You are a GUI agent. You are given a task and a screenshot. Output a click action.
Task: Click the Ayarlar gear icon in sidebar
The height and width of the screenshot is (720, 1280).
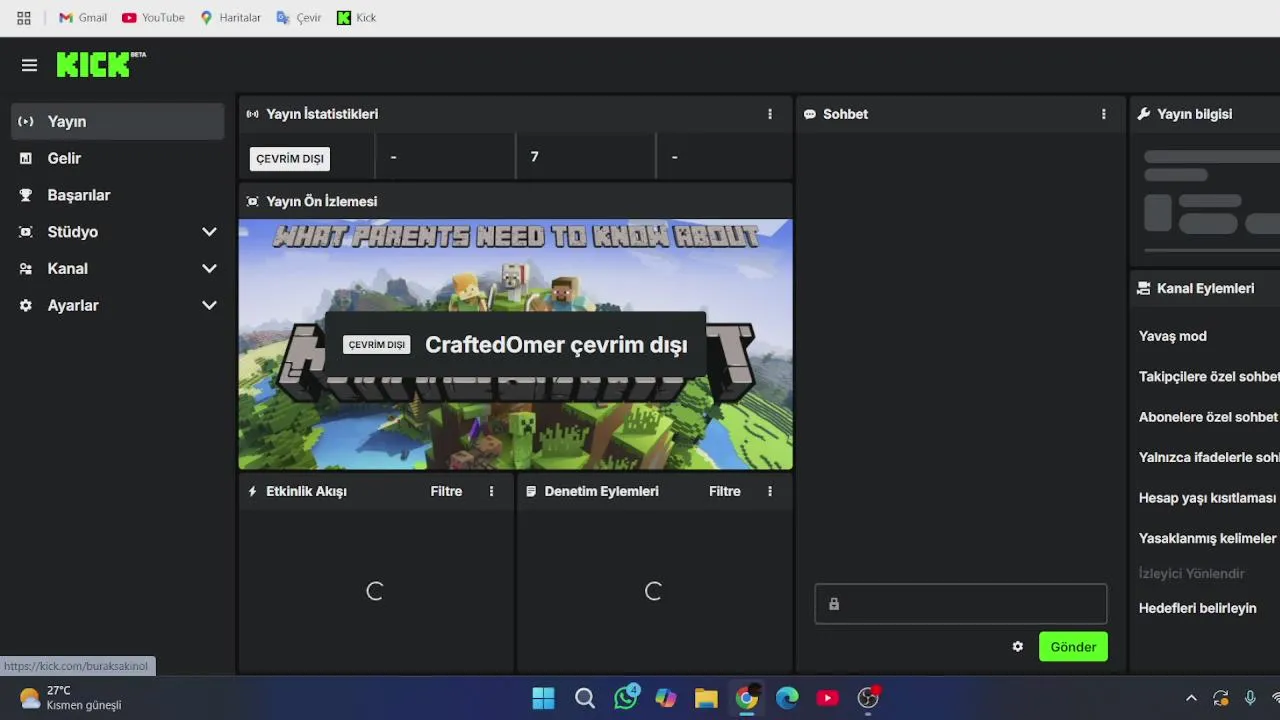click(x=26, y=306)
